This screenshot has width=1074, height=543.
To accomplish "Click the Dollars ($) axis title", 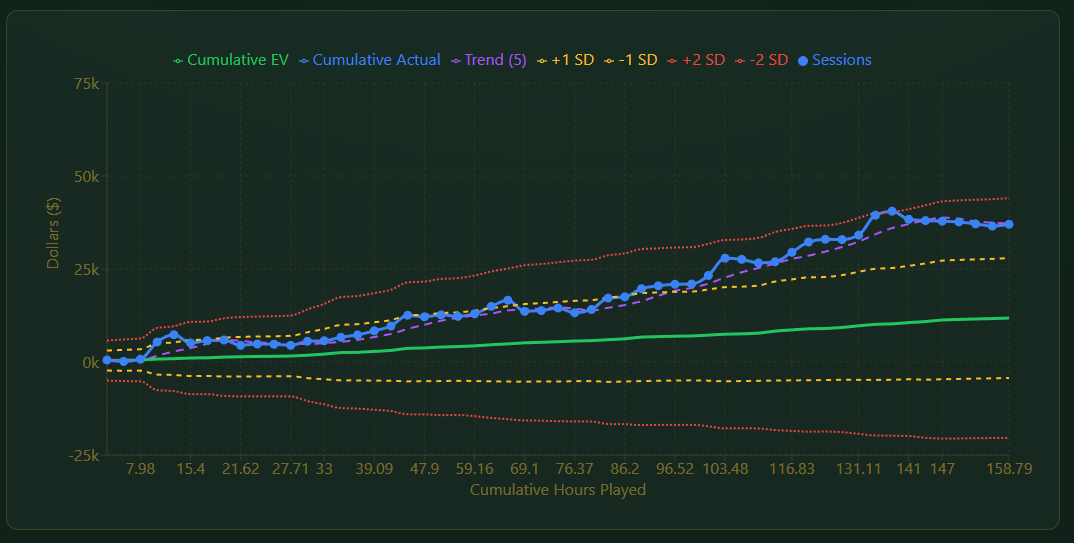I will coord(53,231).
